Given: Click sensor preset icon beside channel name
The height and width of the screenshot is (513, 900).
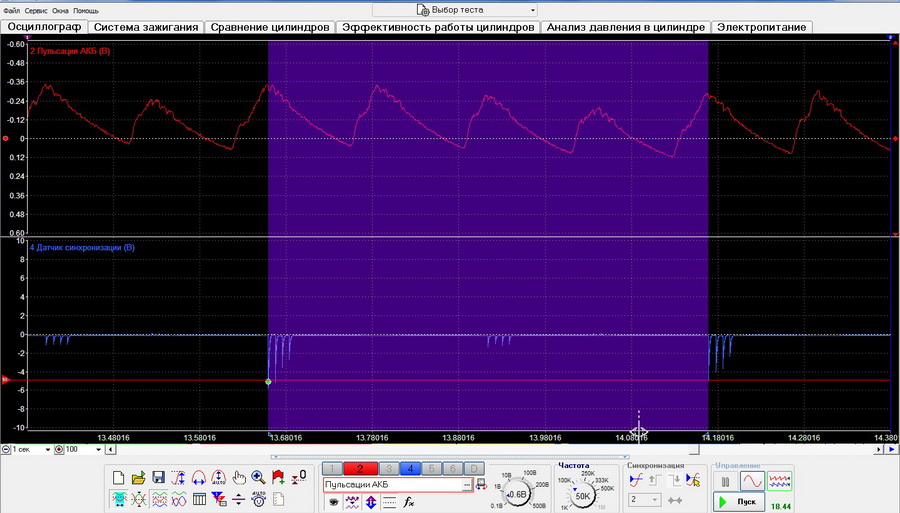Looking at the screenshot, I should pyautogui.click(x=481, y=485).
